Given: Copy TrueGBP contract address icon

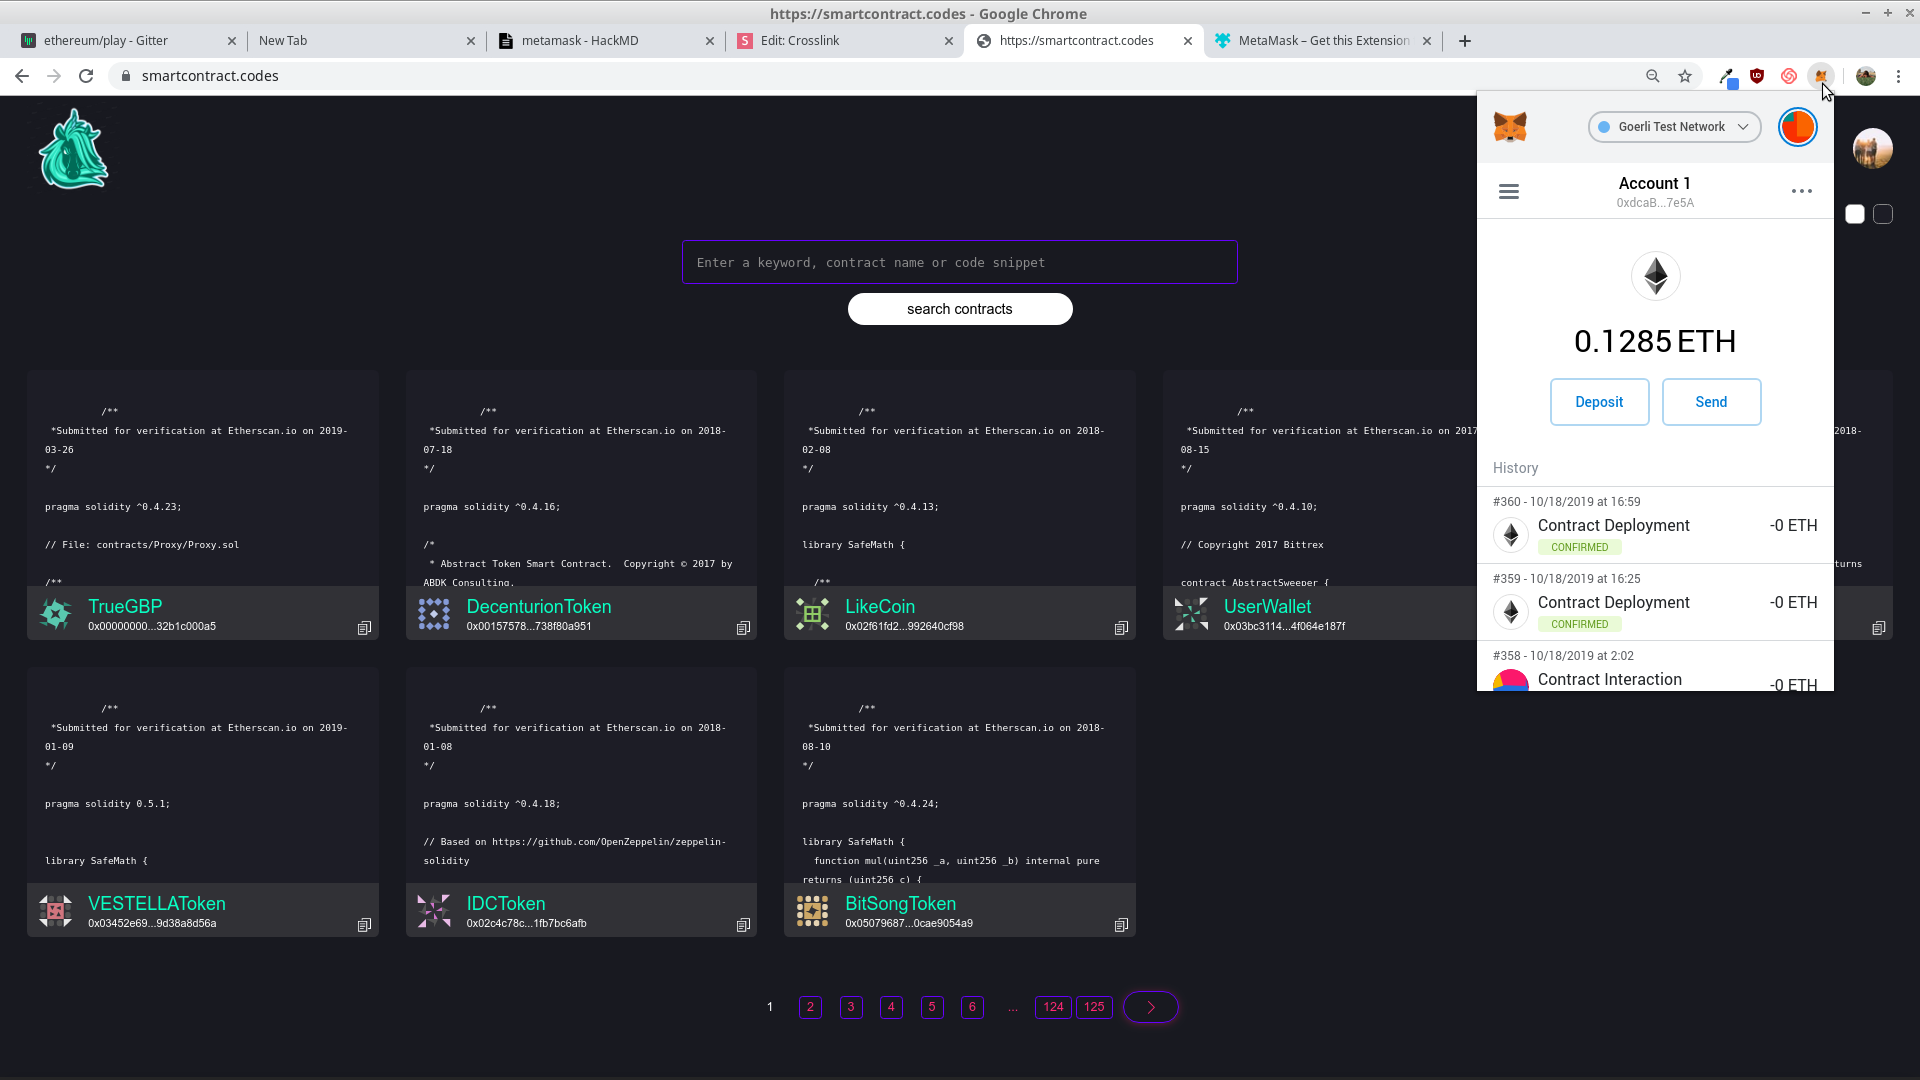Looking at the screenshot, I should [x=364, y=628].
